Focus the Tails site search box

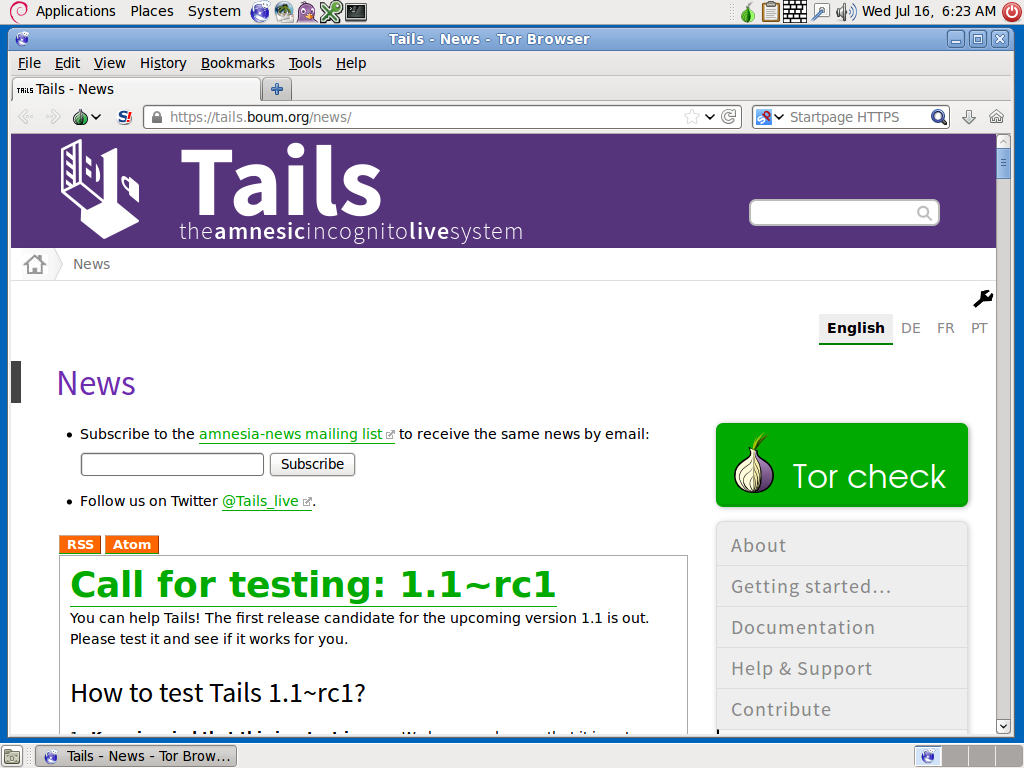click(x=844, y=213)
